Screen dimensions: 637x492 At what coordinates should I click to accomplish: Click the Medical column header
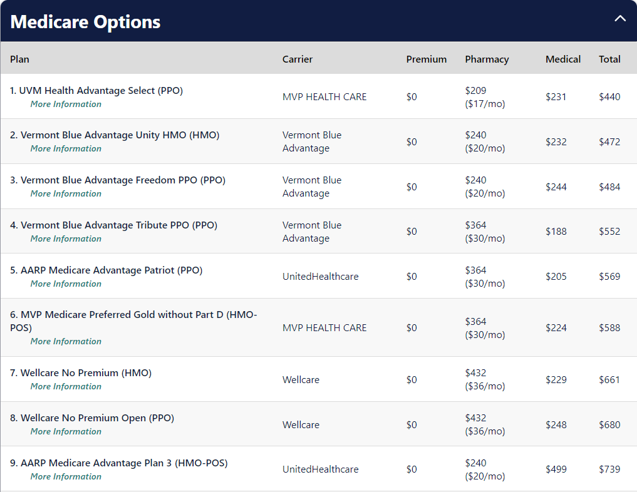(563, 59)
